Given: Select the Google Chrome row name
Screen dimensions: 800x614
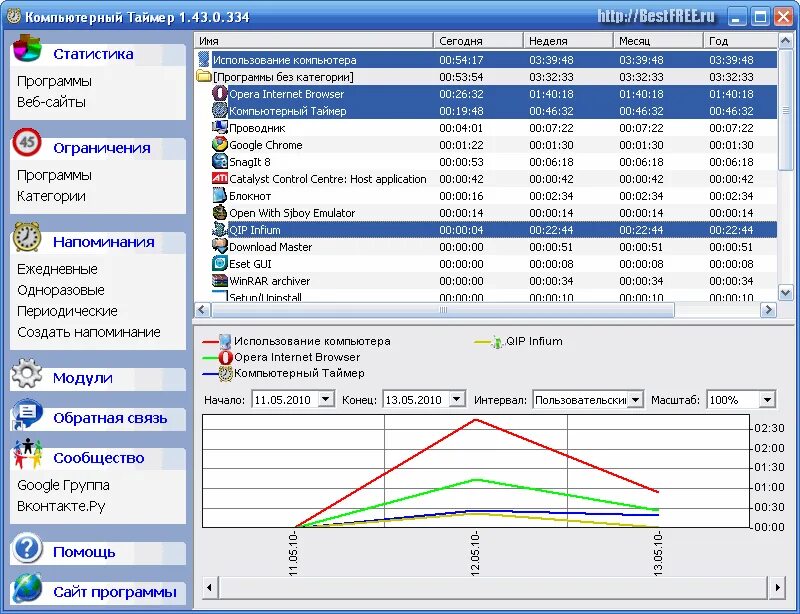Looking at the screenshot, I should click(x=265, y=145).
